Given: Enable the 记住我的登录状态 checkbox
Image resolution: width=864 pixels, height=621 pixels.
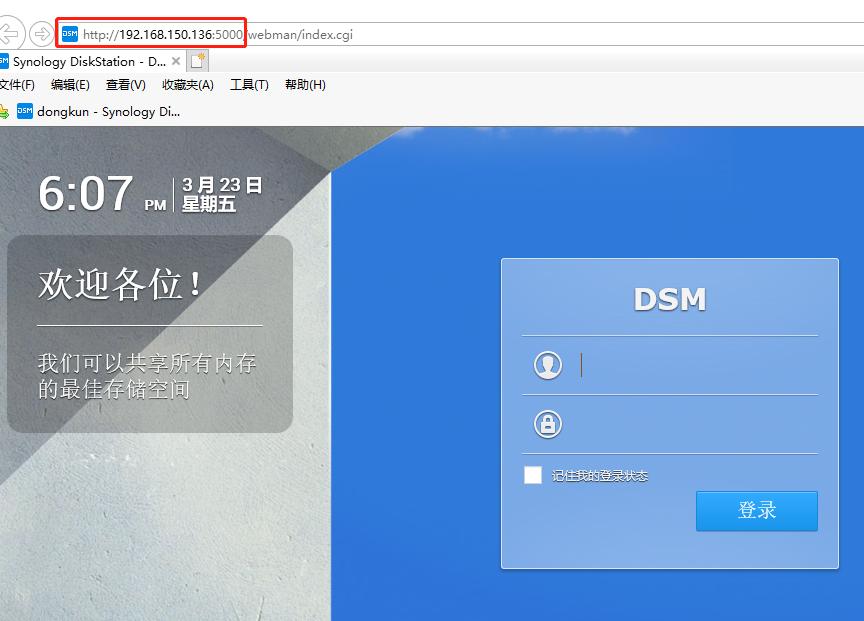Looking at the screenshot, I should pos(533,476).
